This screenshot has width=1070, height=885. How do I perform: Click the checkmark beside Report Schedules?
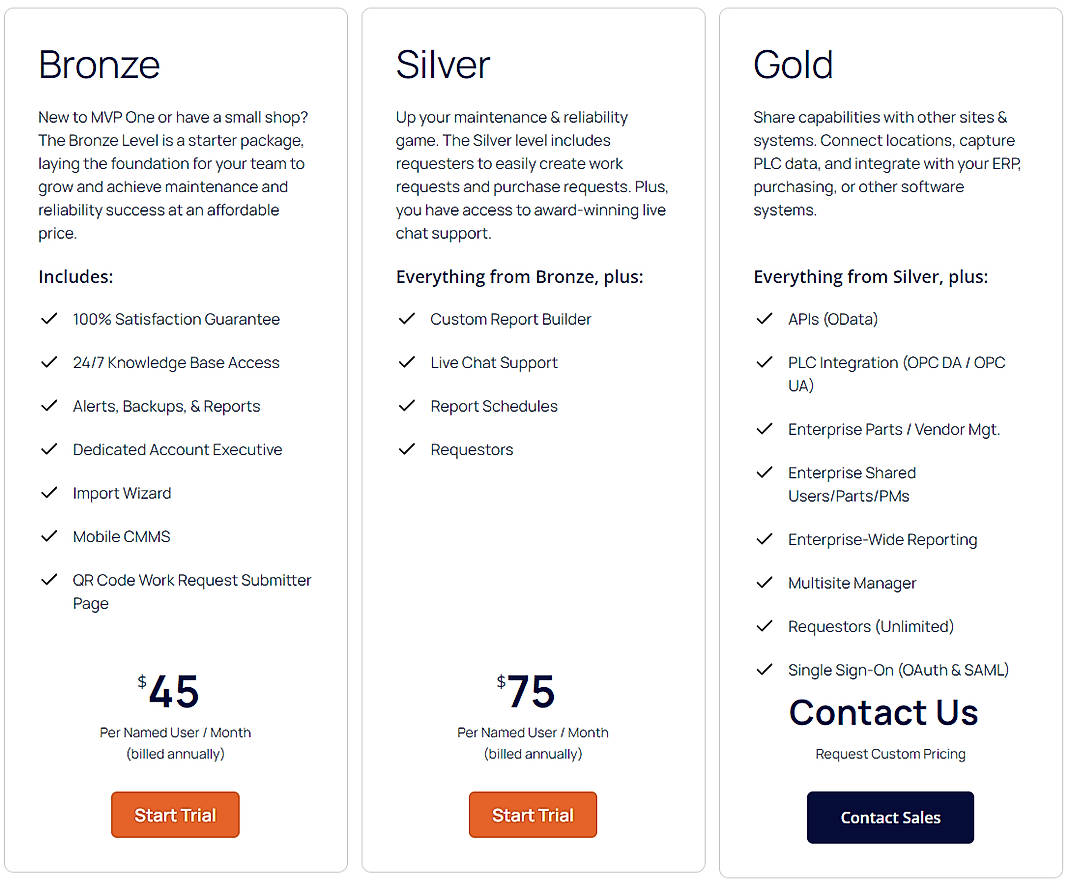(407, 406)
